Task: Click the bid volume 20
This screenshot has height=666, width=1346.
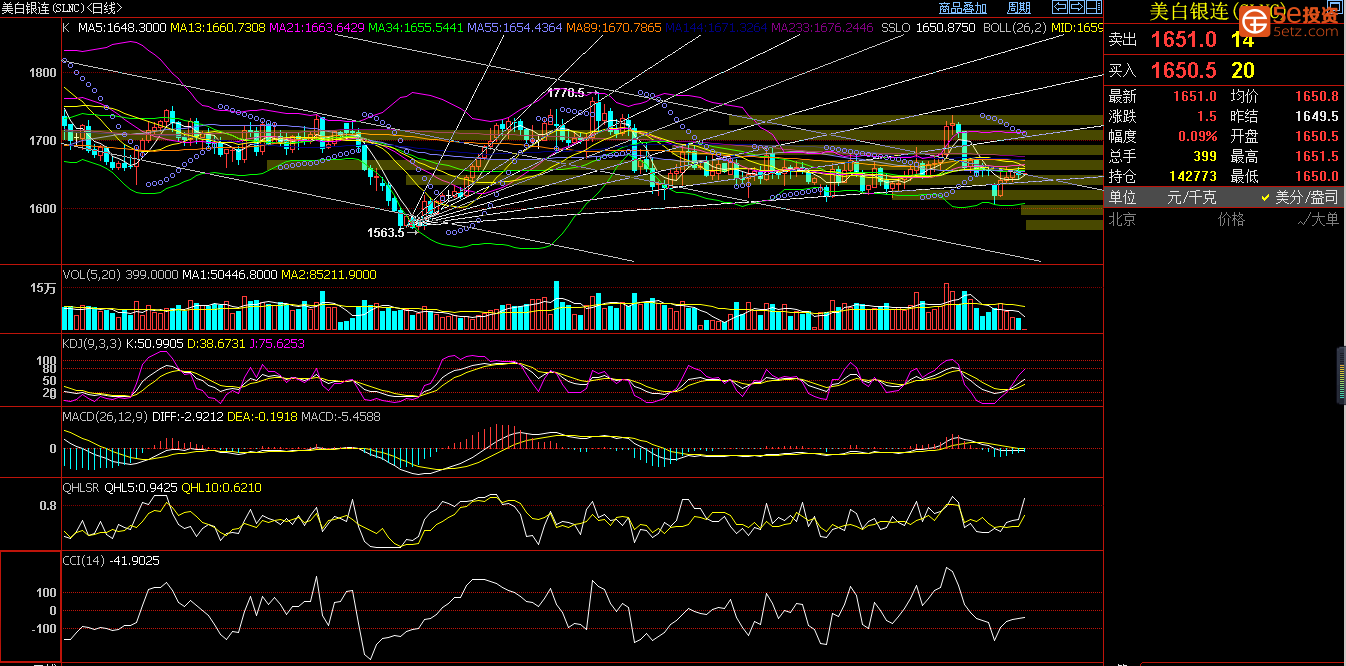Action: (1243, 70)
